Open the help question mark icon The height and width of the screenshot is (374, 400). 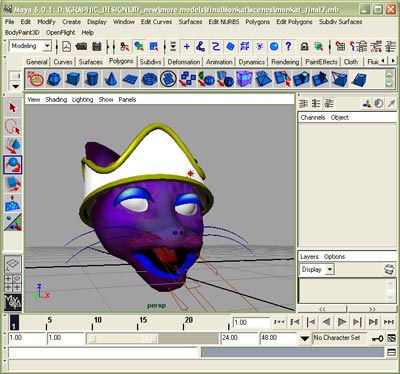(x=288, y=46)
